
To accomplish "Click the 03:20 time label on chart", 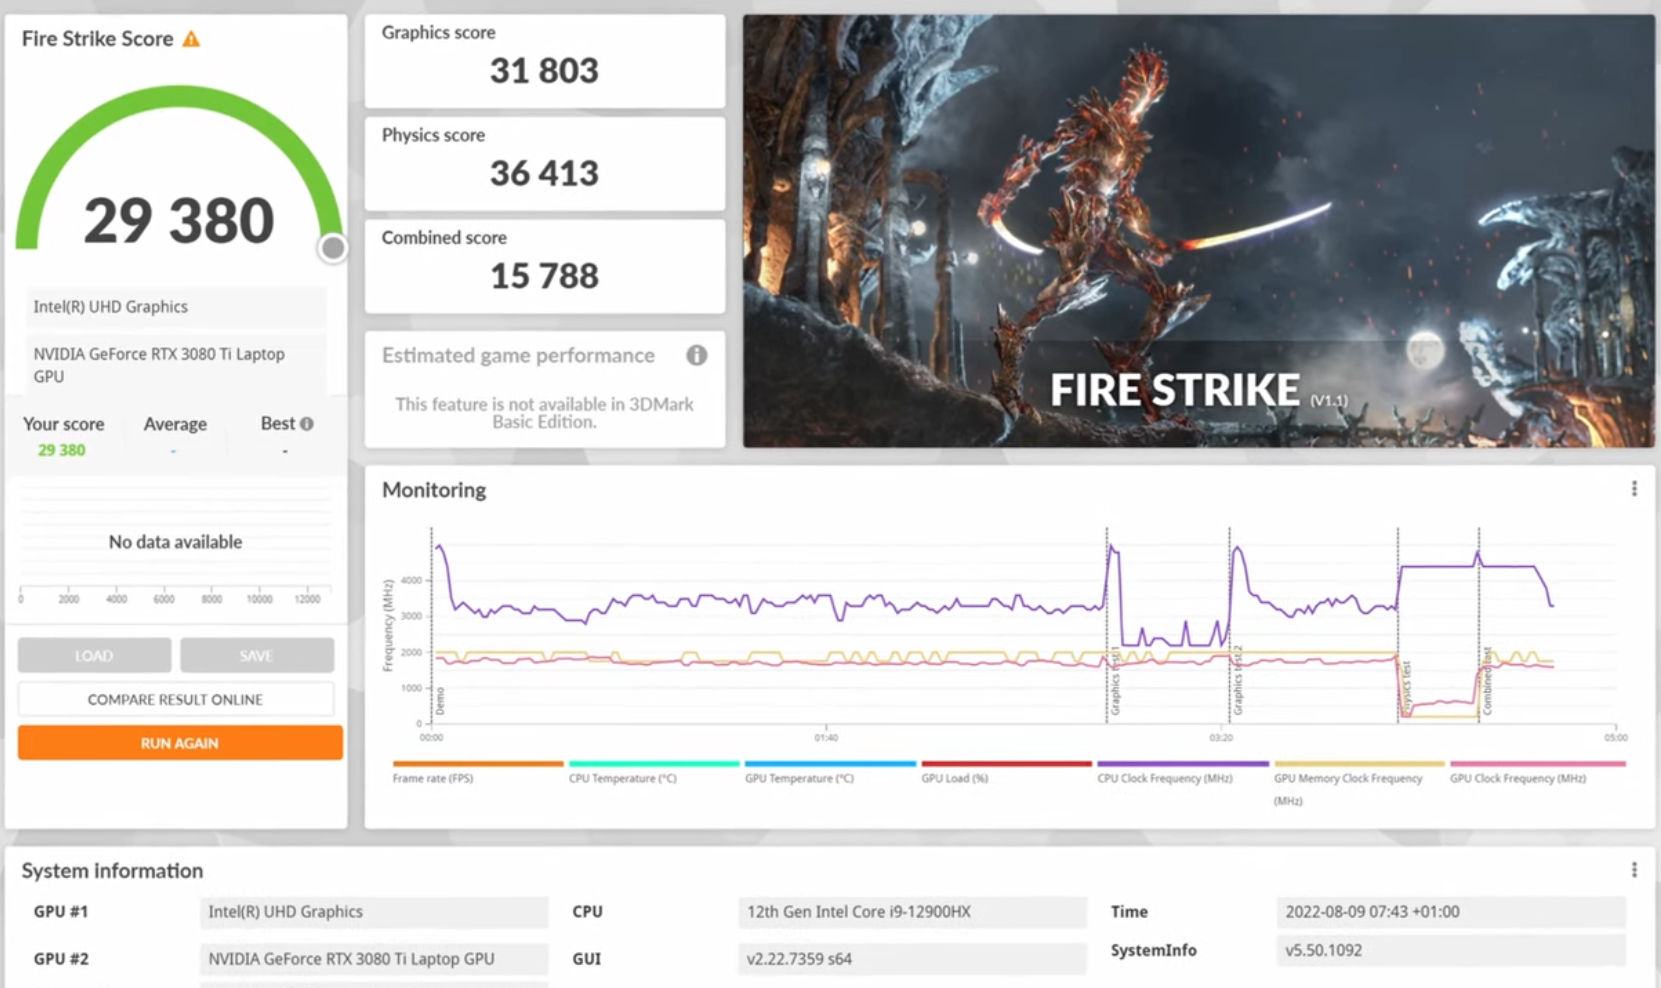I will (x=1221, y=738).
